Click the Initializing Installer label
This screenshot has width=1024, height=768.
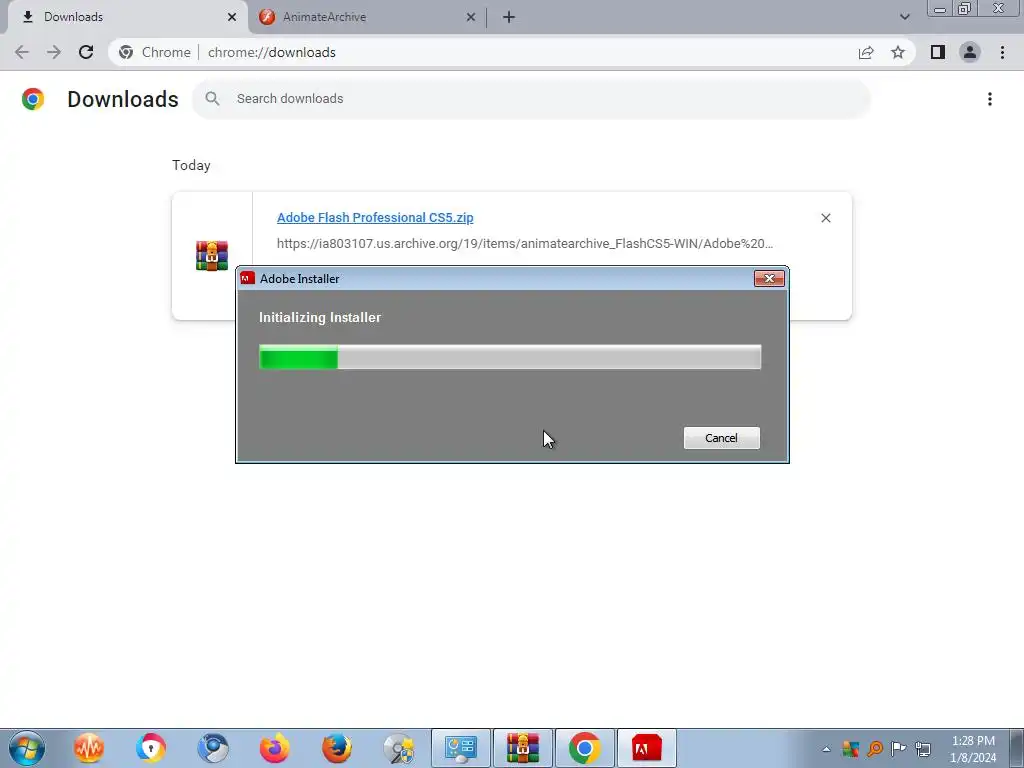[x=320, y=317]
